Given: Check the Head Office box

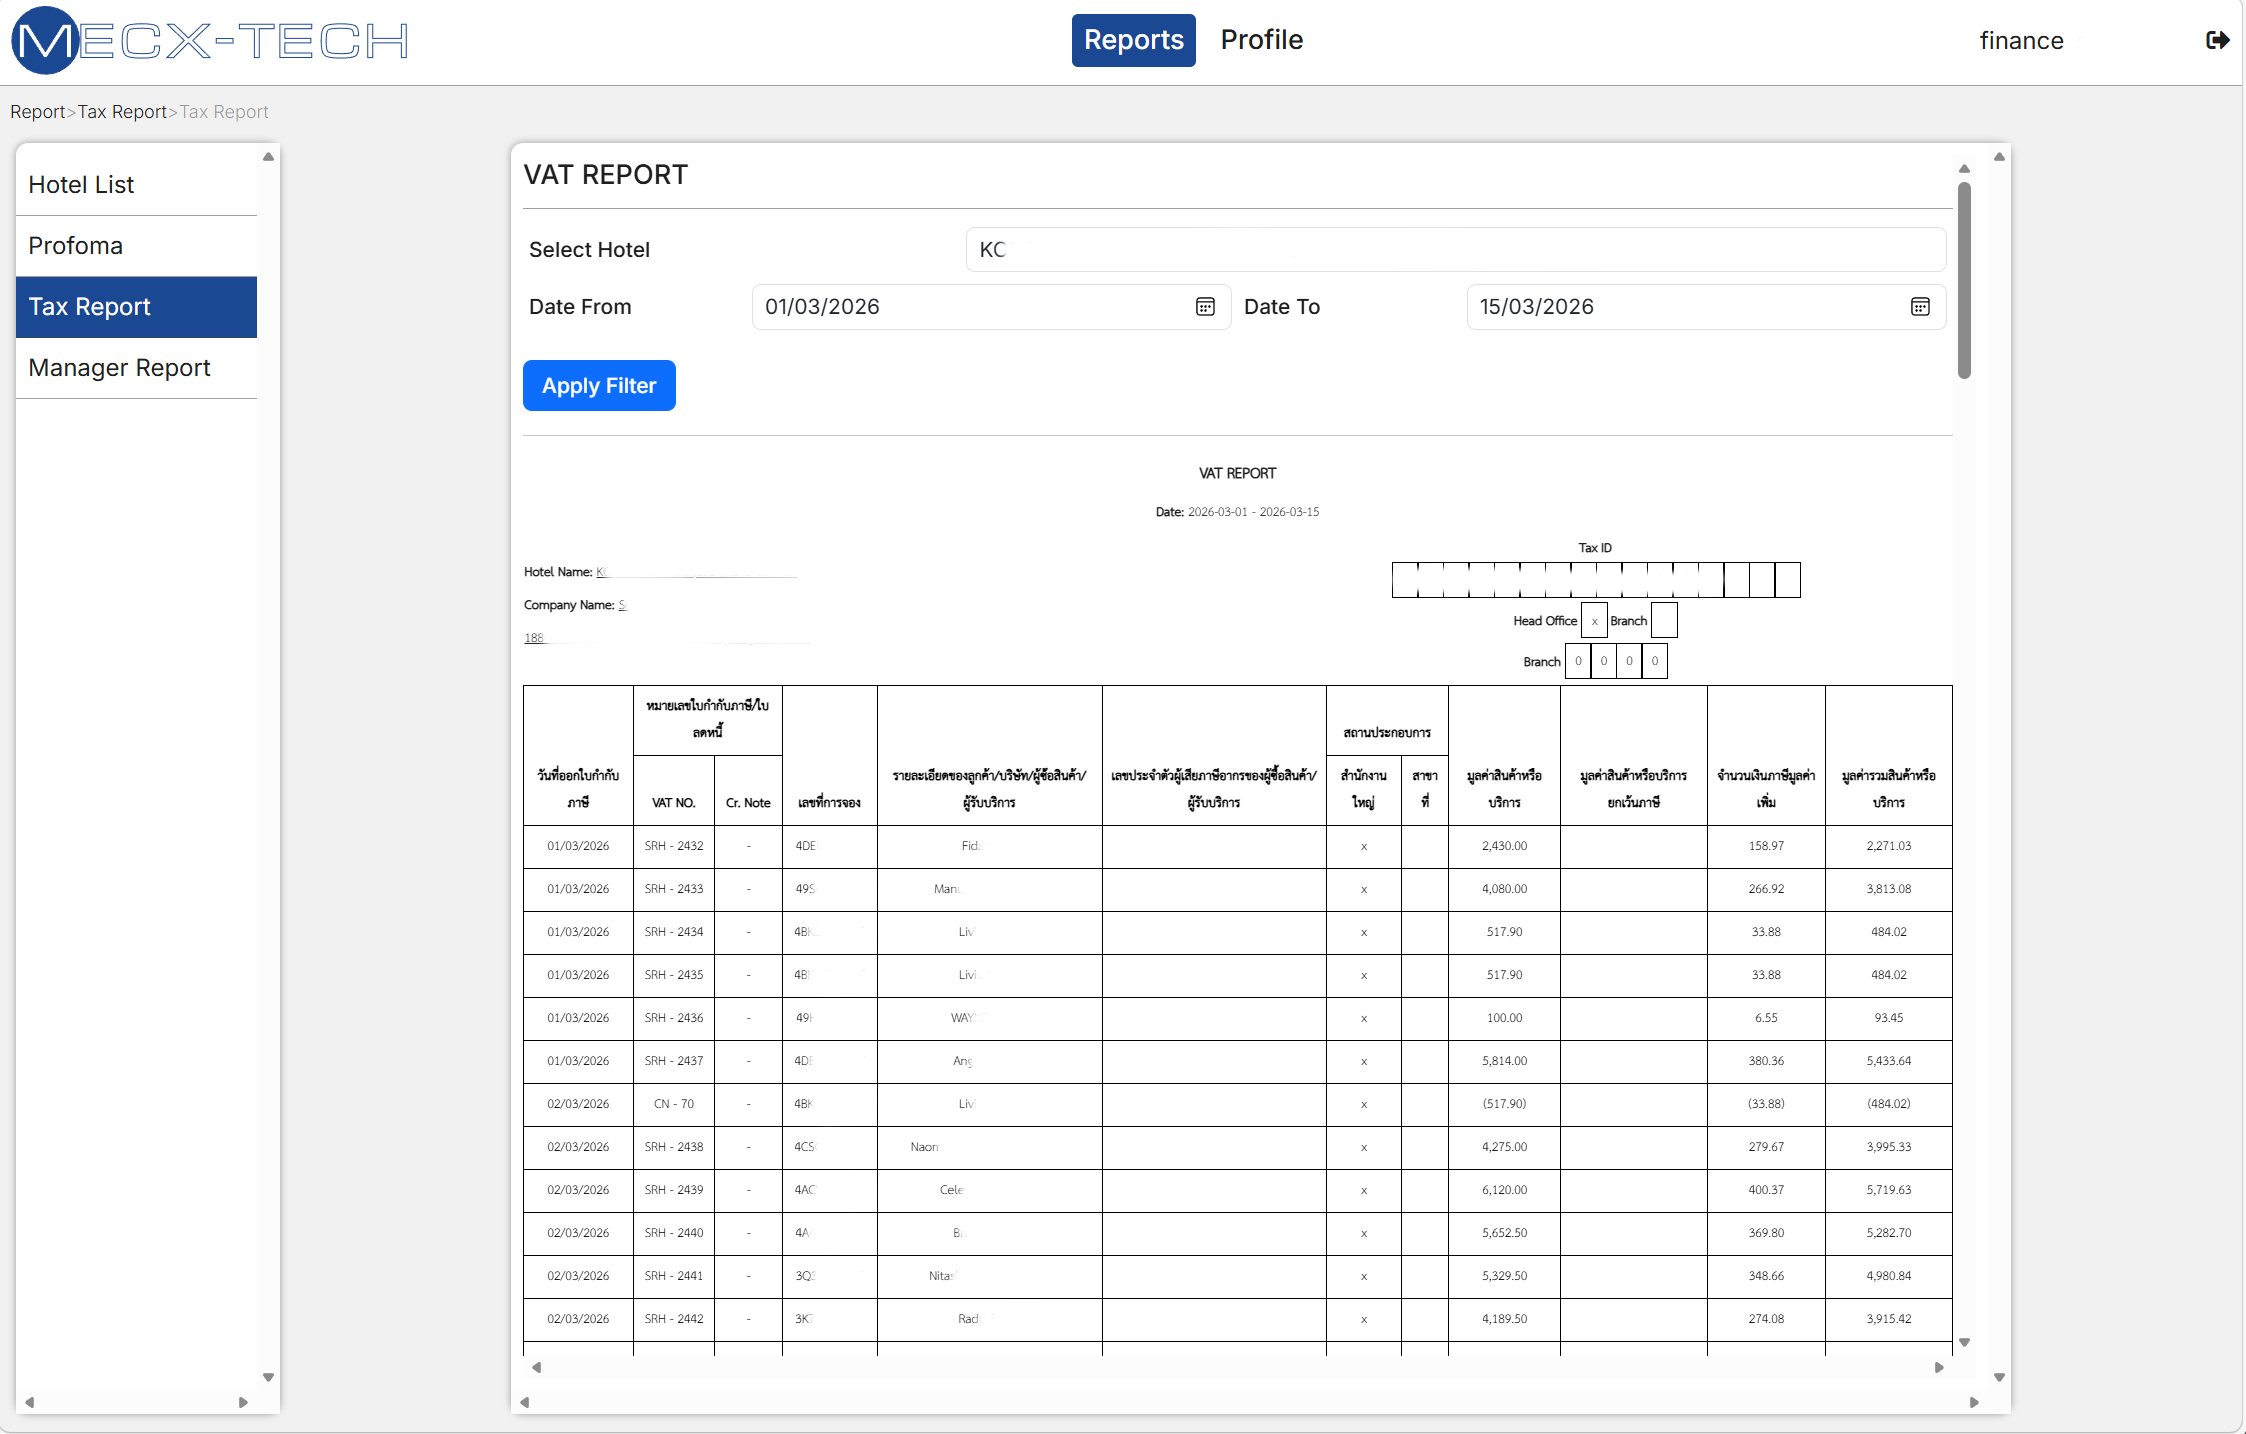Looking at the screenshot, I should (1594, 621).
